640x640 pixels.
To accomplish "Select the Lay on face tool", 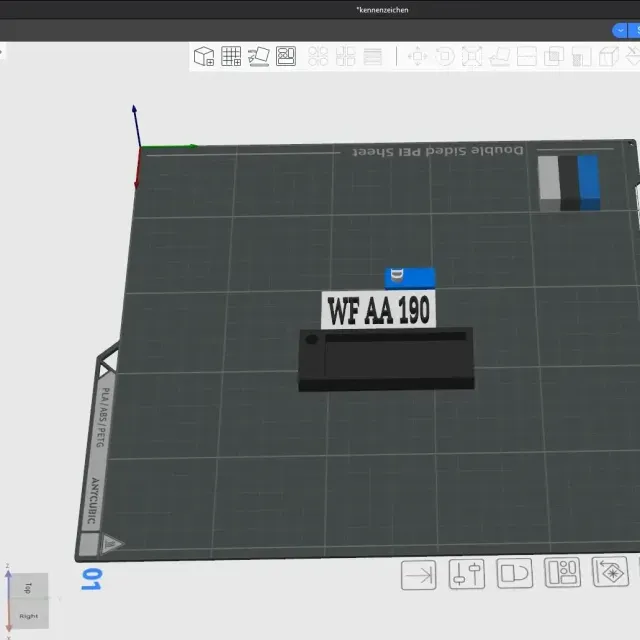I will tap(500, 57).
